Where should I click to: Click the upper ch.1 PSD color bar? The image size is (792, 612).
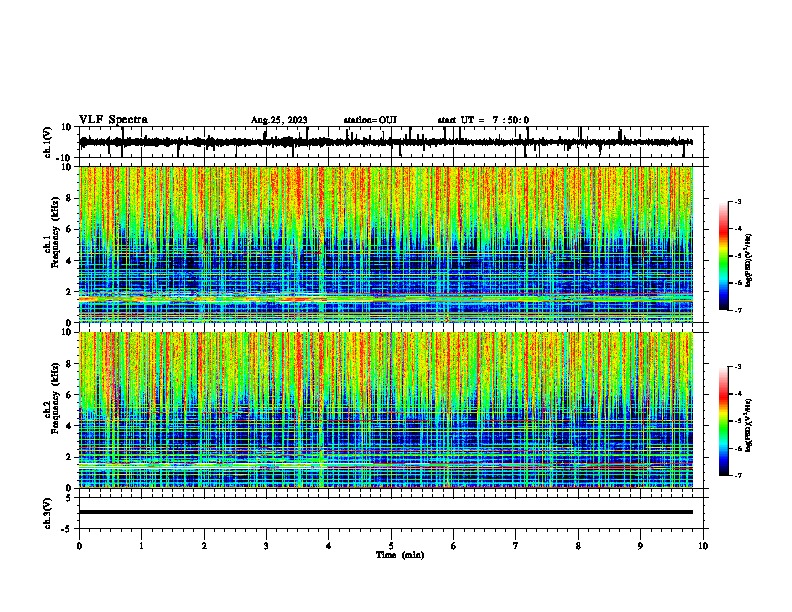pos(724,256)
